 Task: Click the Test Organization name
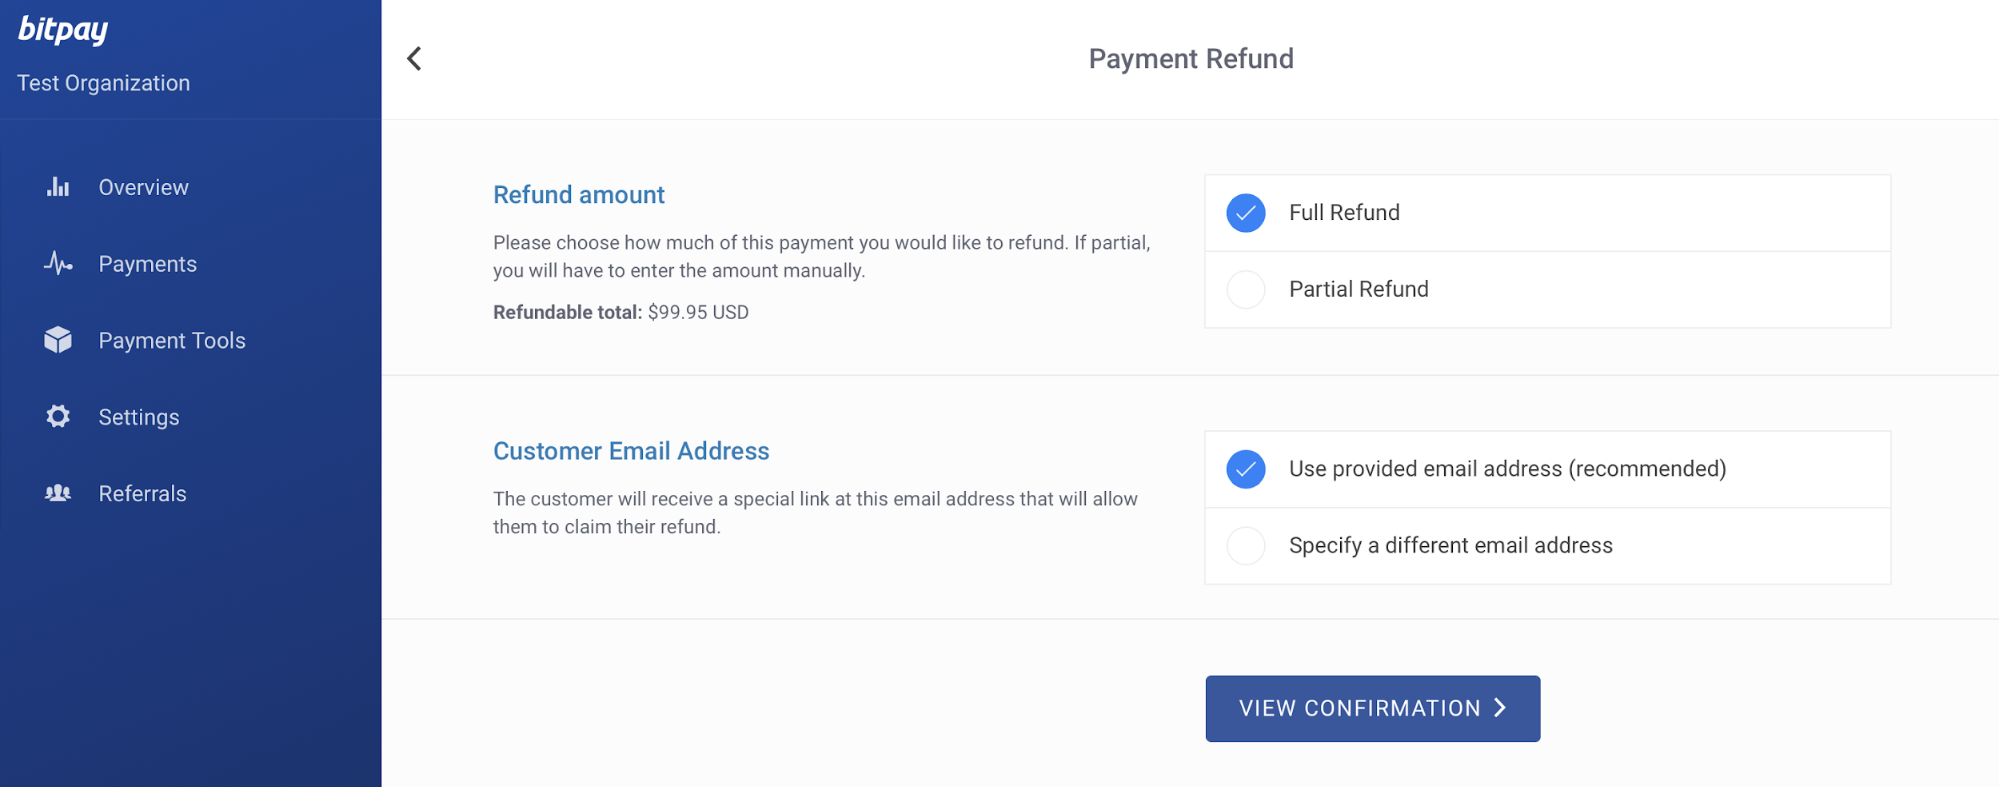pos(103,83)
